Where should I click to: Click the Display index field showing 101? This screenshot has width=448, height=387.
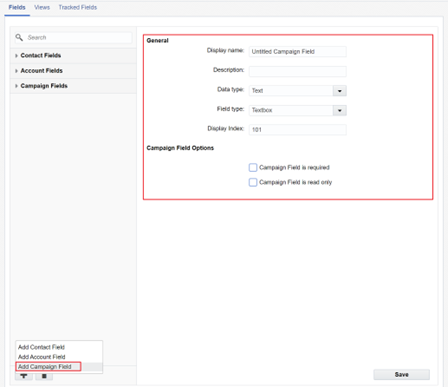298,130
